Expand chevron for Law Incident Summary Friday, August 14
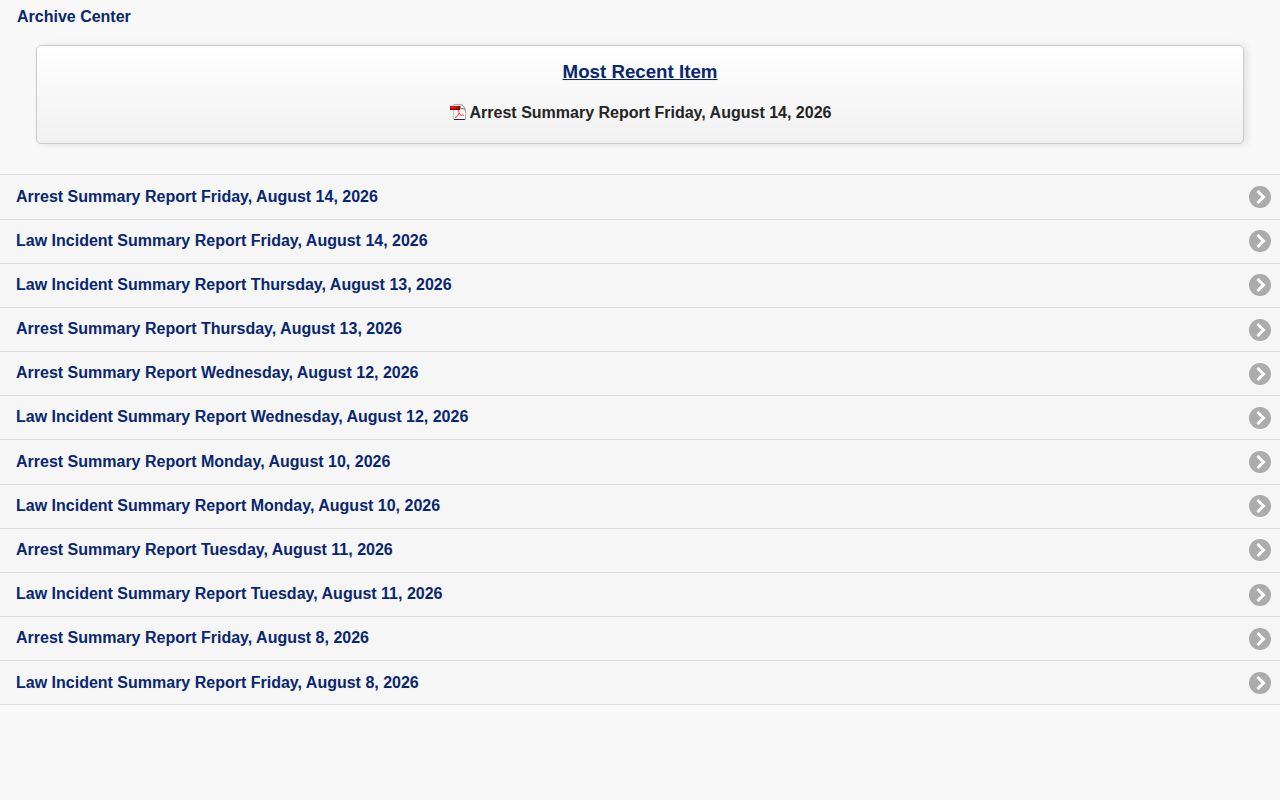This screenshot has height=800, width=1280. coord(1260,241)
